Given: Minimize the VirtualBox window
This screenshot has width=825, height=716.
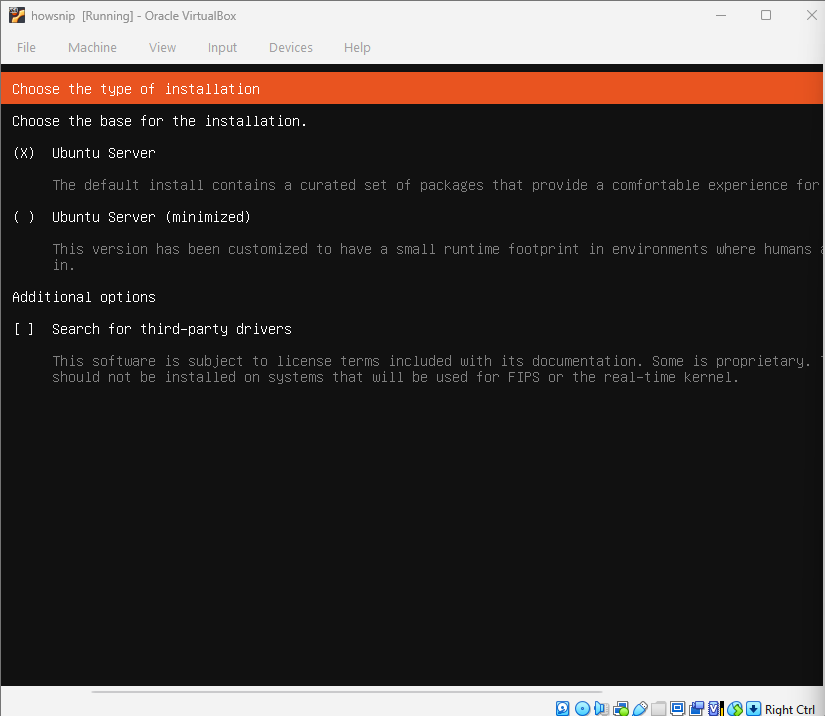Looking at the screenshot, I should (721, 15).
